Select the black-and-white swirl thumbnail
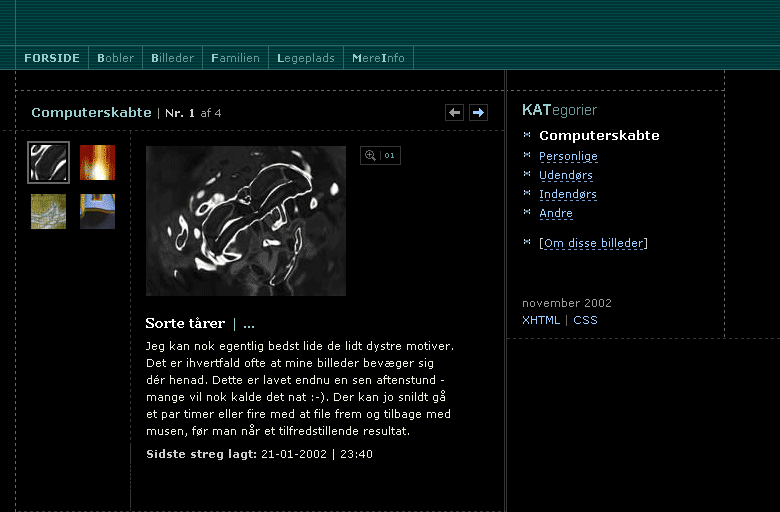 click(48, 162)
